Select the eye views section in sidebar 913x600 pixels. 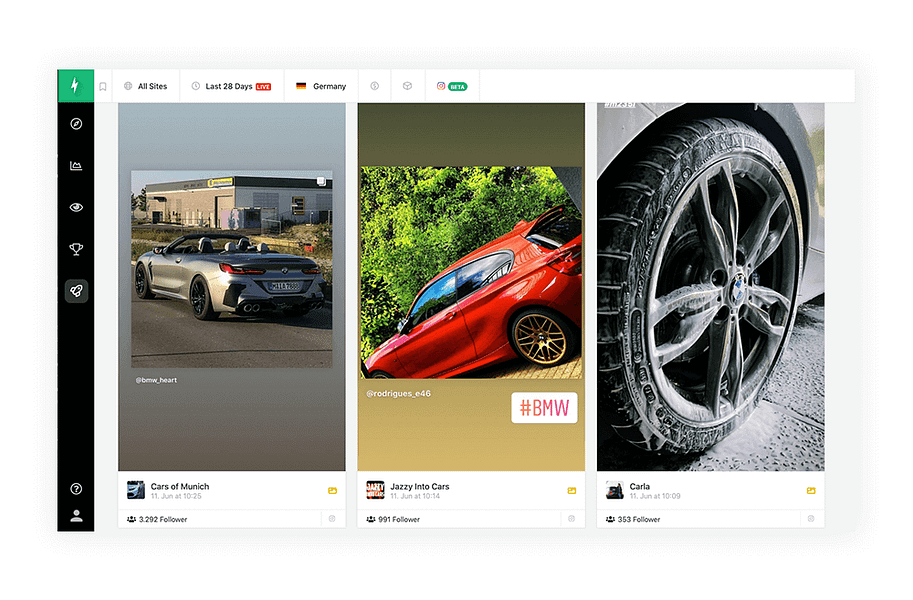click(76, 207)
